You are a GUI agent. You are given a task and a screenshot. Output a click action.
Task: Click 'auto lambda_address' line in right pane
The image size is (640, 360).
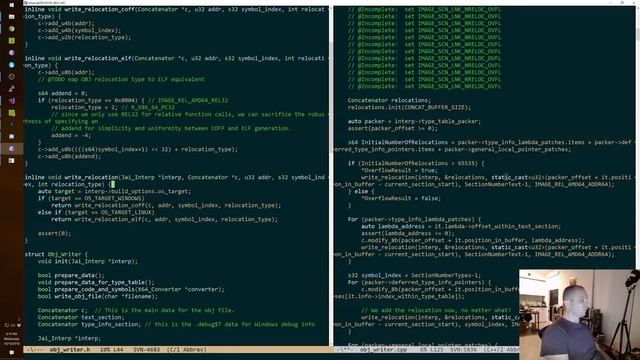tap(461, 226)
